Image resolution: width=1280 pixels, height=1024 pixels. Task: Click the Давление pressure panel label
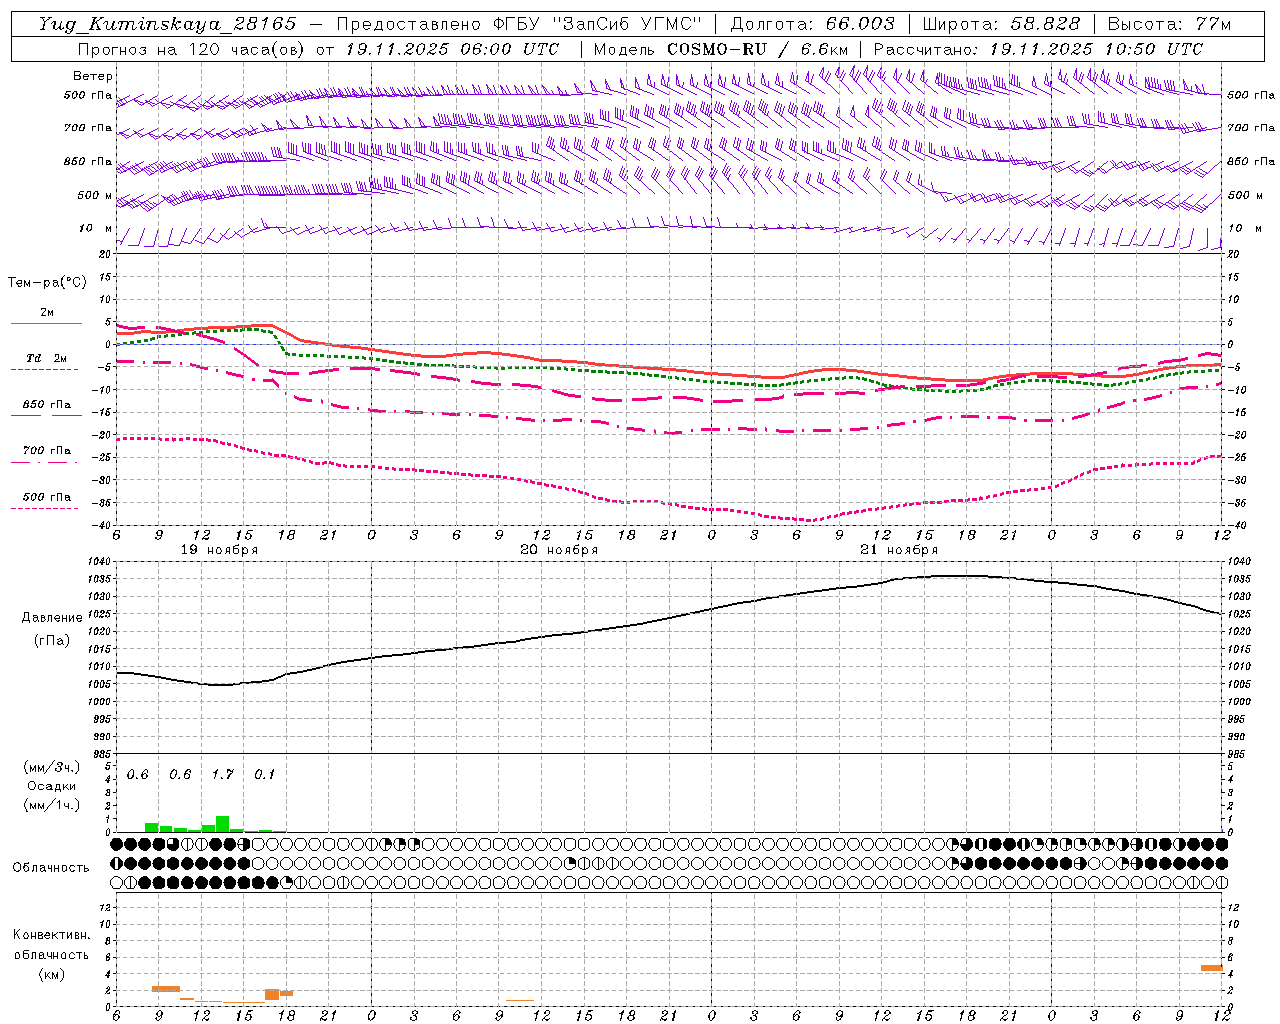52,618
